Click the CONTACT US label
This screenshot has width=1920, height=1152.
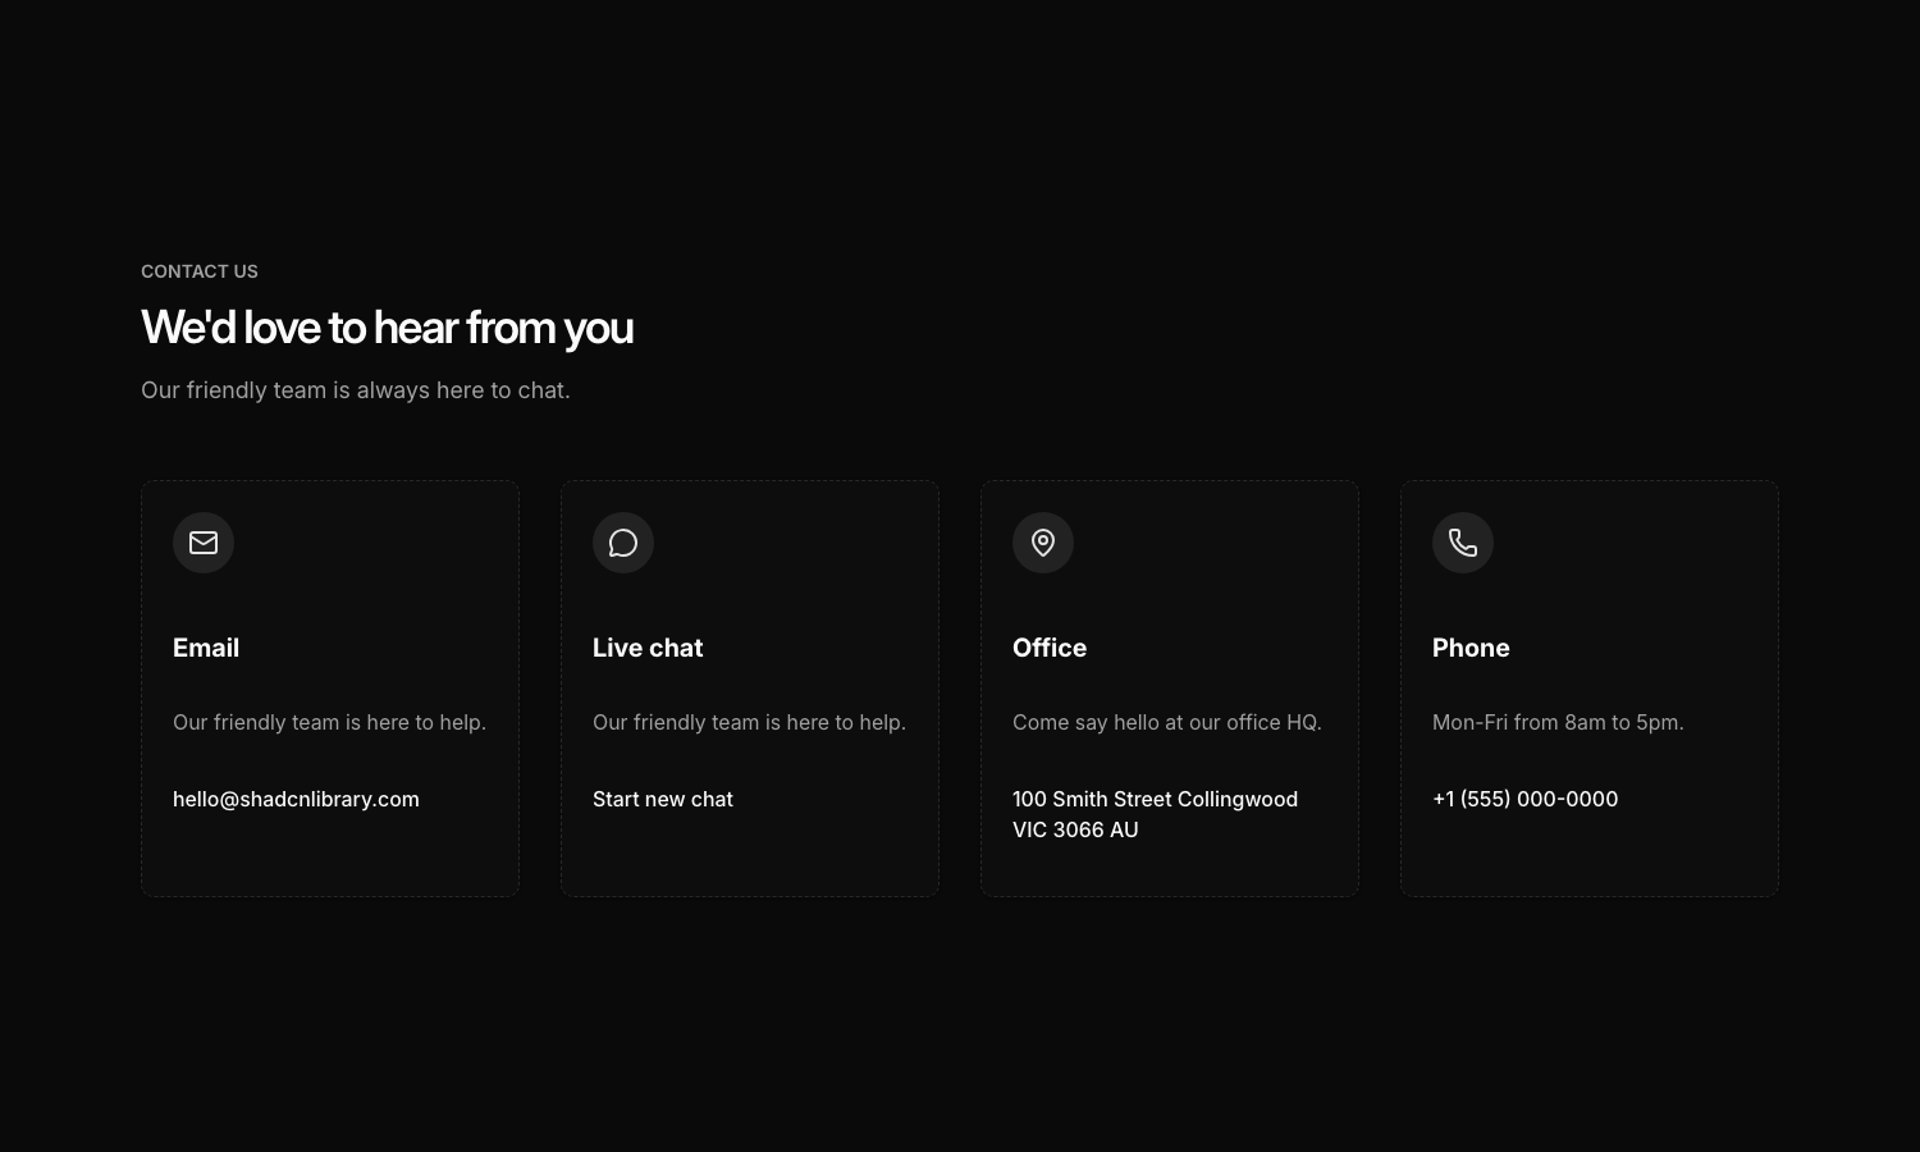coord(199,271)
